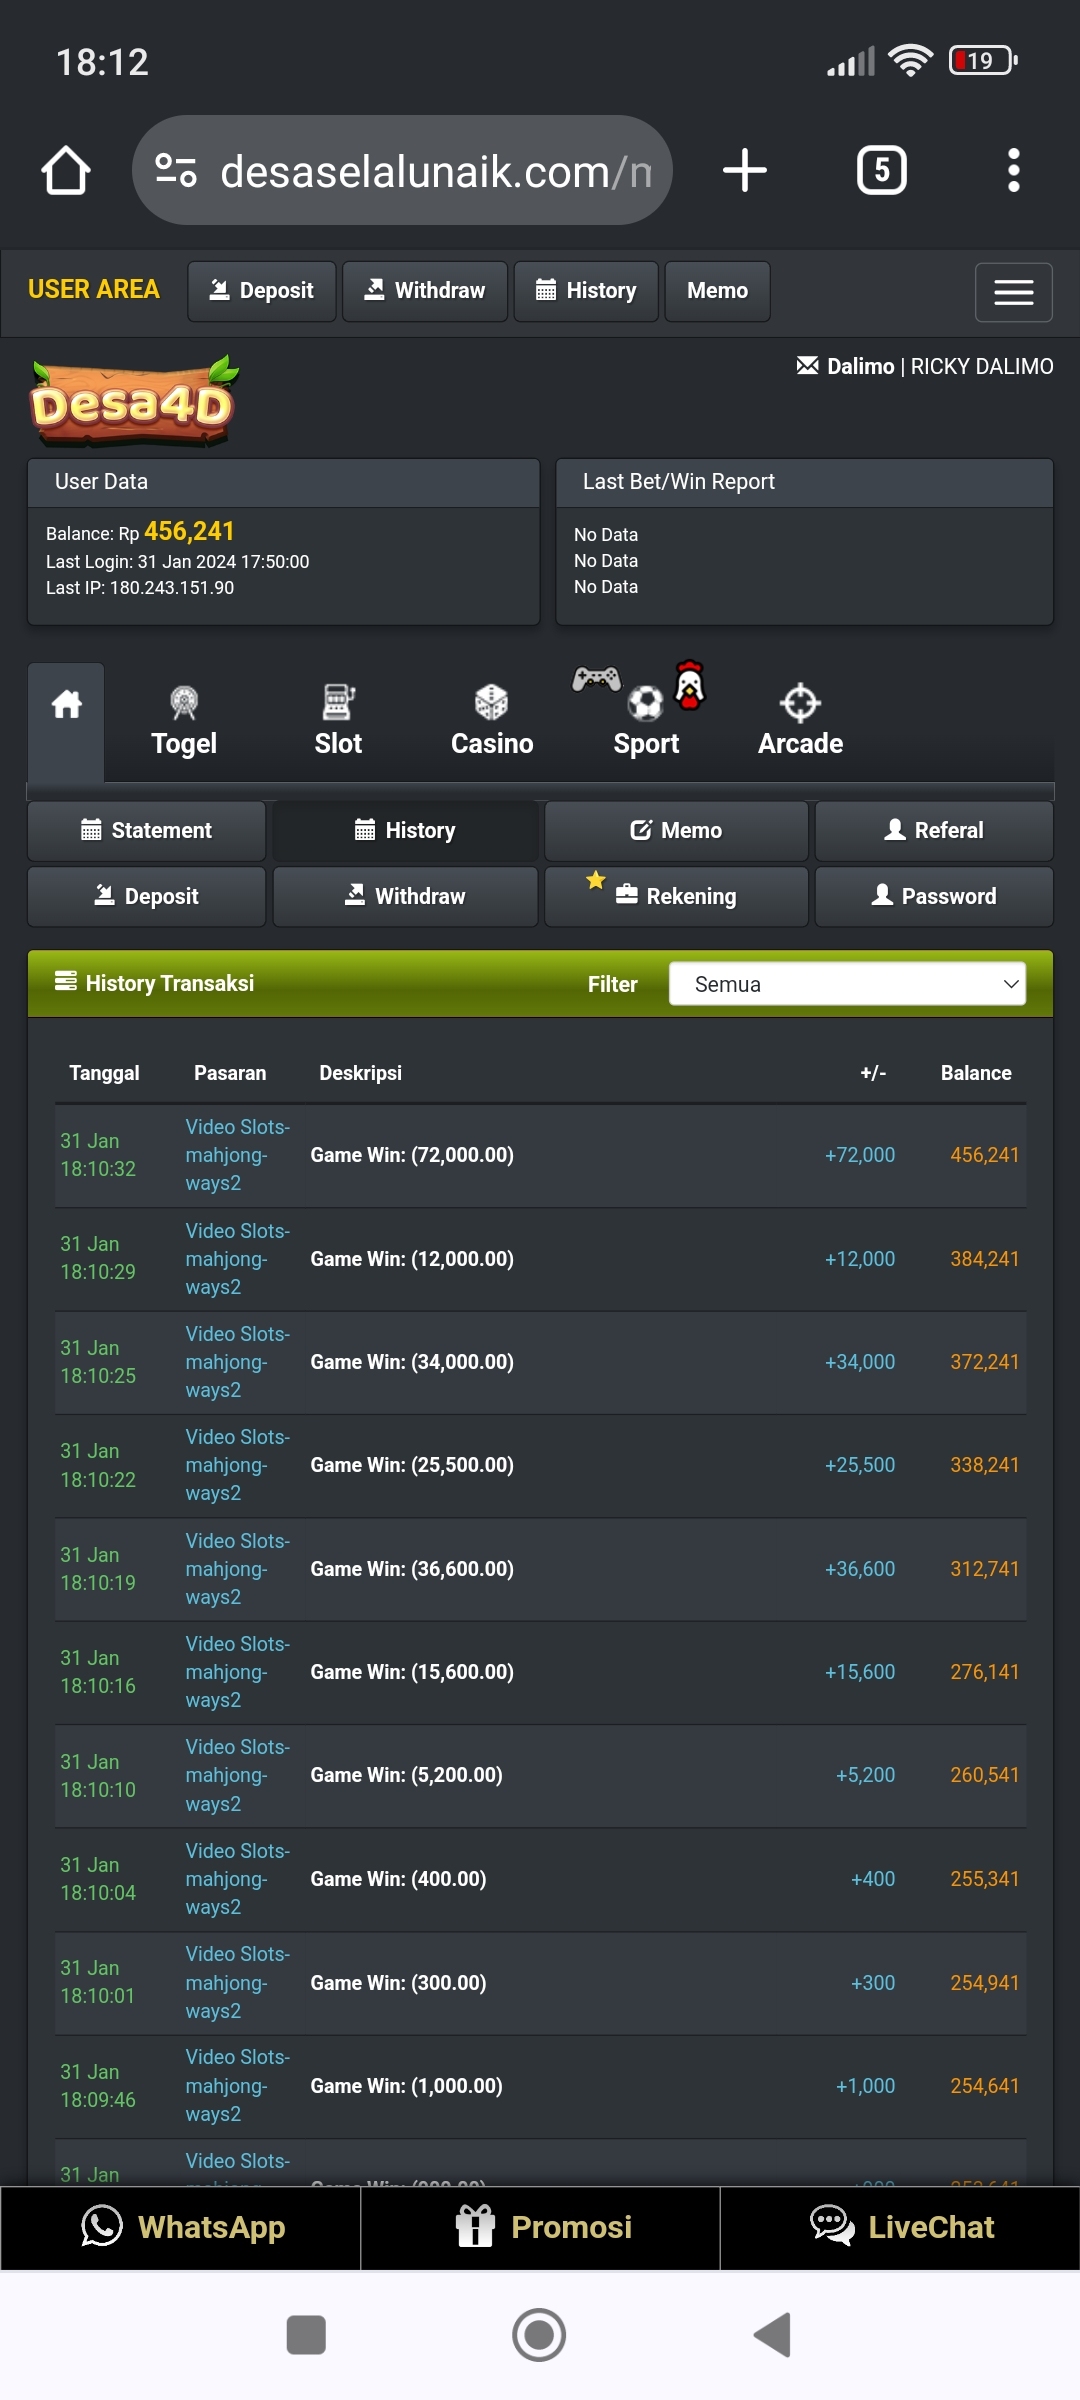The width and height of the screenshot is (1080, 2400).
Task: Open the Rekening button
Action: 676,896
